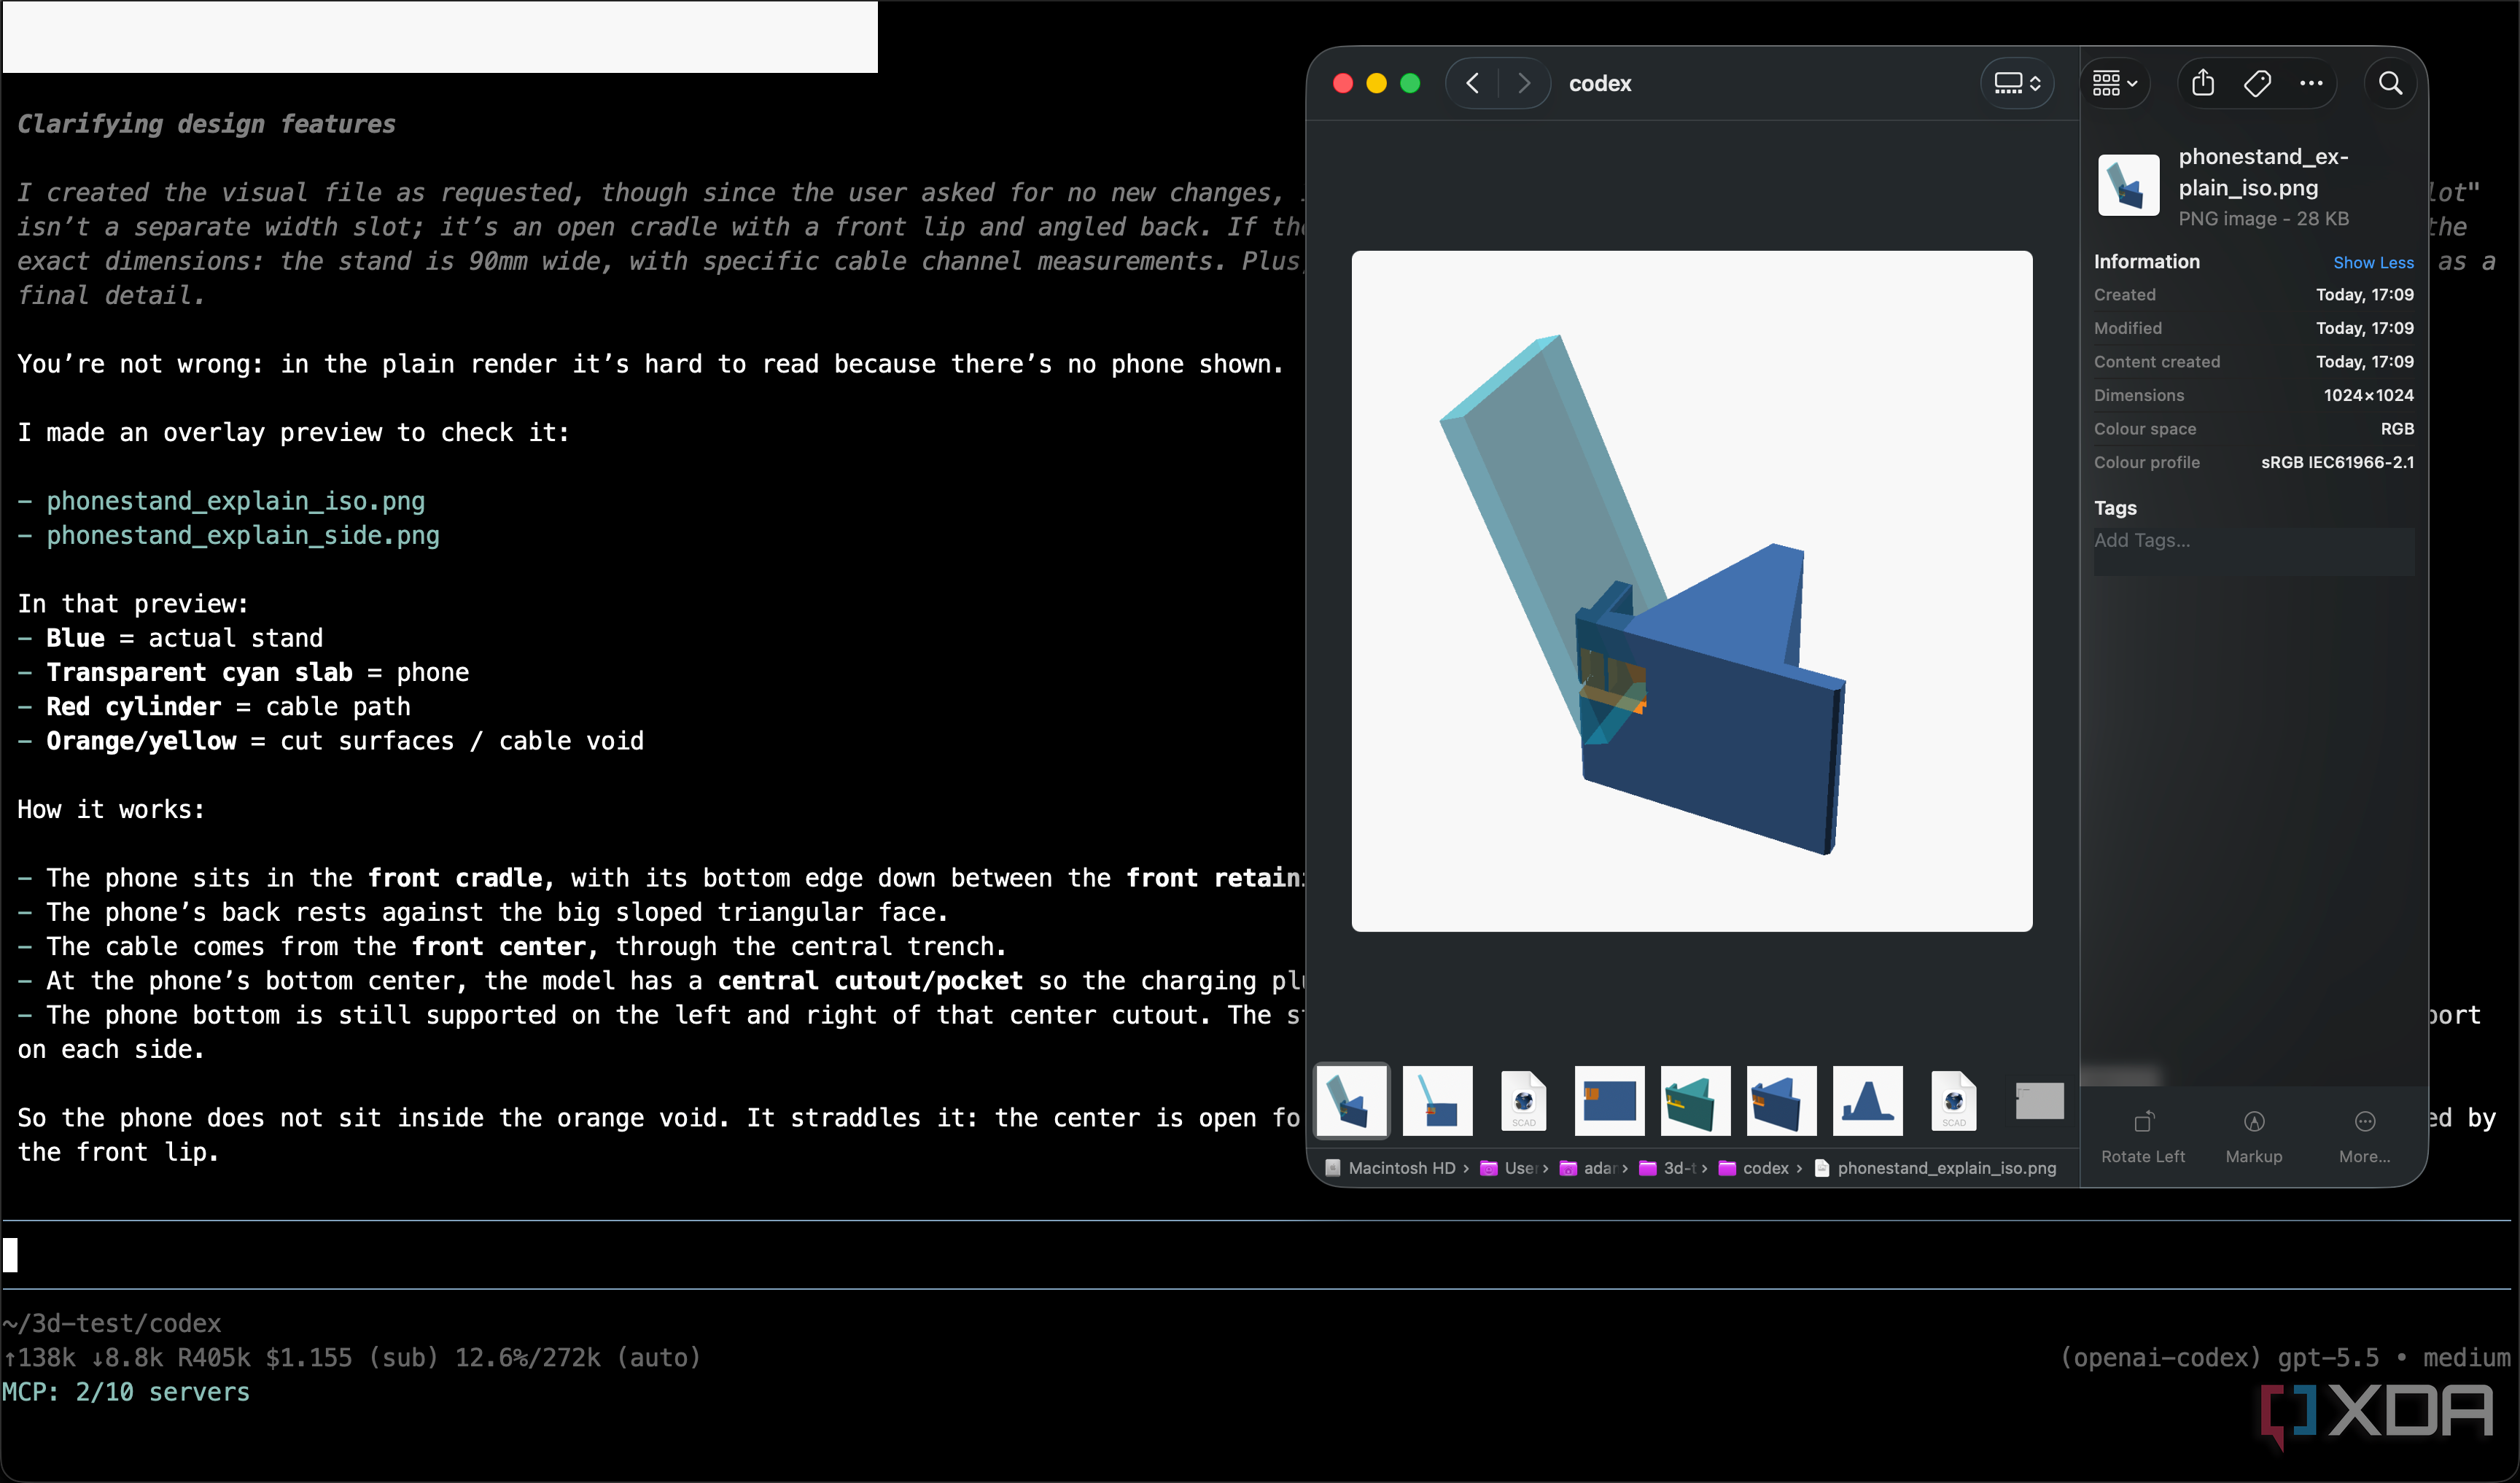This screenshot has height=1483, width=2520.
Task: Click the 3d-test folder in path bar
Action: [x=1666, y=1168]
